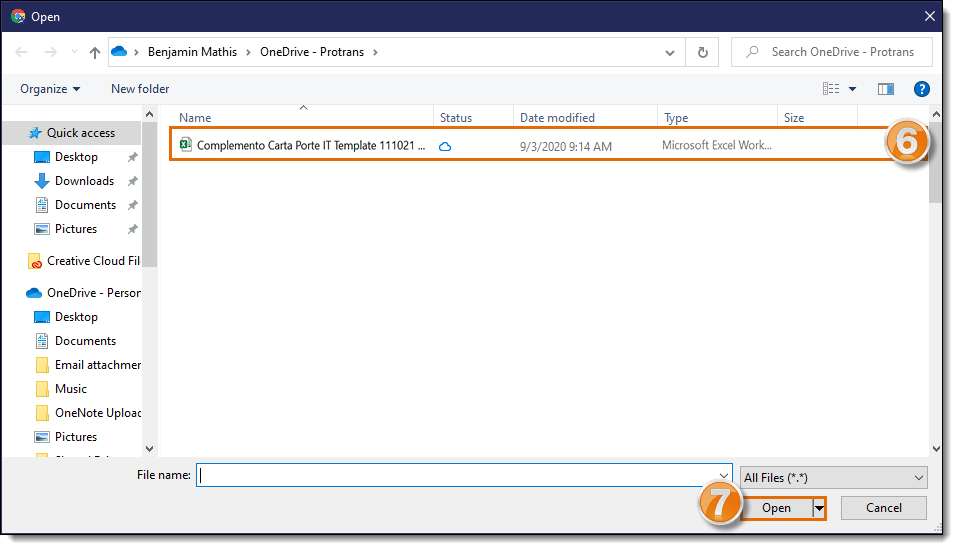The height and width of the screenshot is (550, 958).
Task: Click the Open button split arrow
Action: [x=820, y=508]
